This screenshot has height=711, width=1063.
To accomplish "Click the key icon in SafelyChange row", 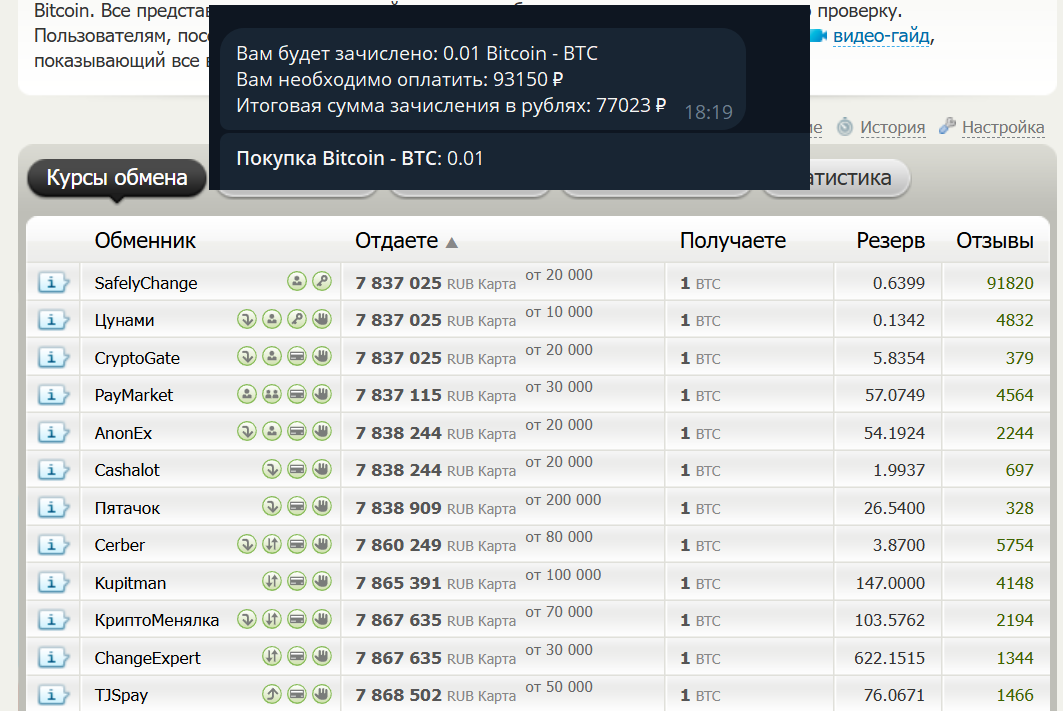I will pyautogui.click(x=321, y=282).
